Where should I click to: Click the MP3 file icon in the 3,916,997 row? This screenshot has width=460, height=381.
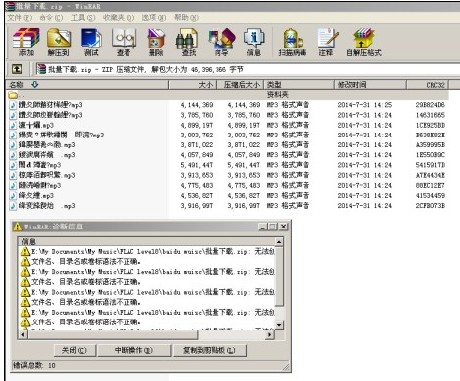click(x=13, y=206)
